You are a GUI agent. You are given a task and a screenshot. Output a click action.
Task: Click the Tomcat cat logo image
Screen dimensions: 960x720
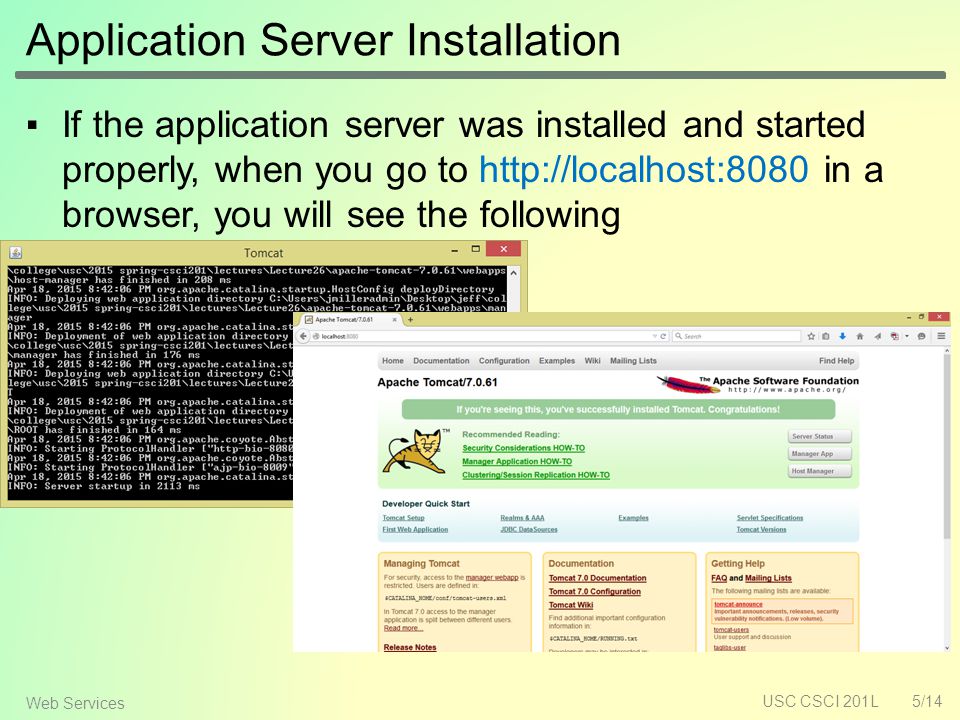click(x=415, y=451)
